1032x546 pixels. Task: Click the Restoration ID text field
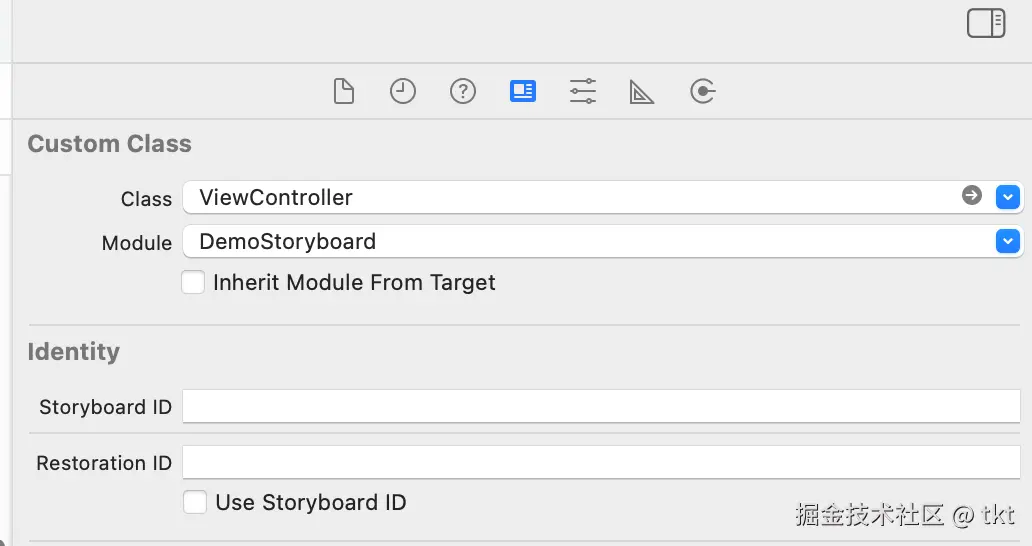(600, 463)
